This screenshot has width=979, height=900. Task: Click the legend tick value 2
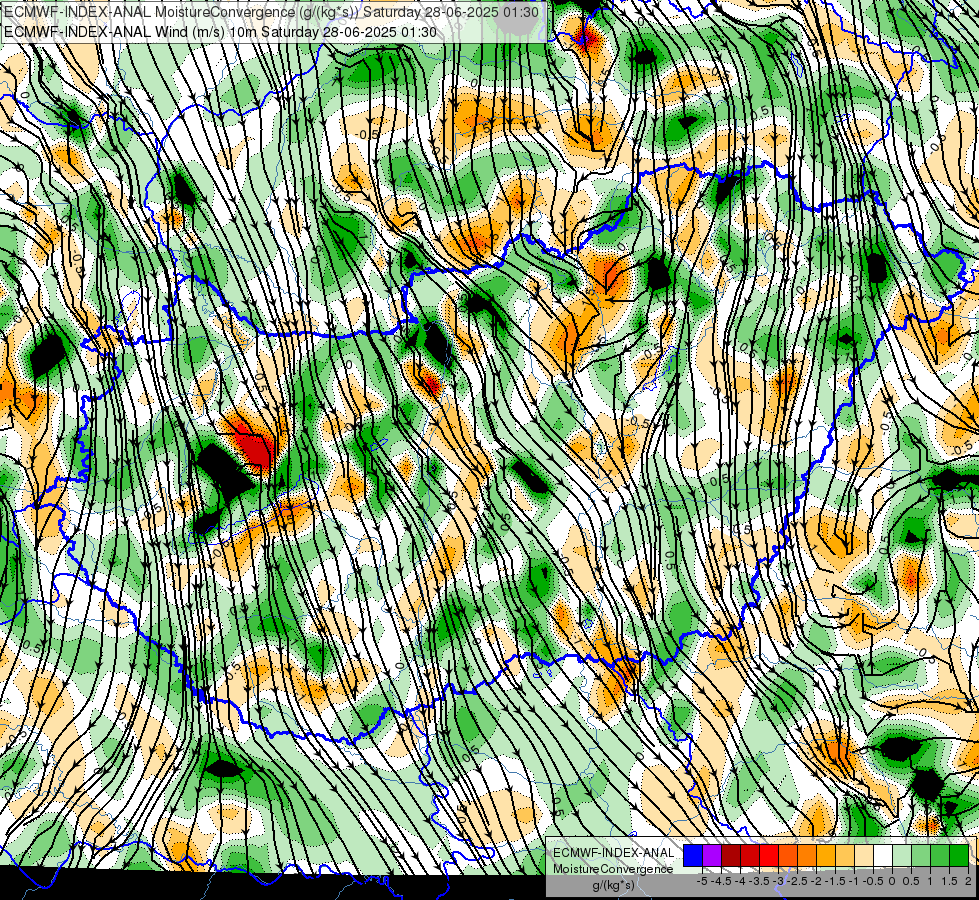click(x=968, y=881)
